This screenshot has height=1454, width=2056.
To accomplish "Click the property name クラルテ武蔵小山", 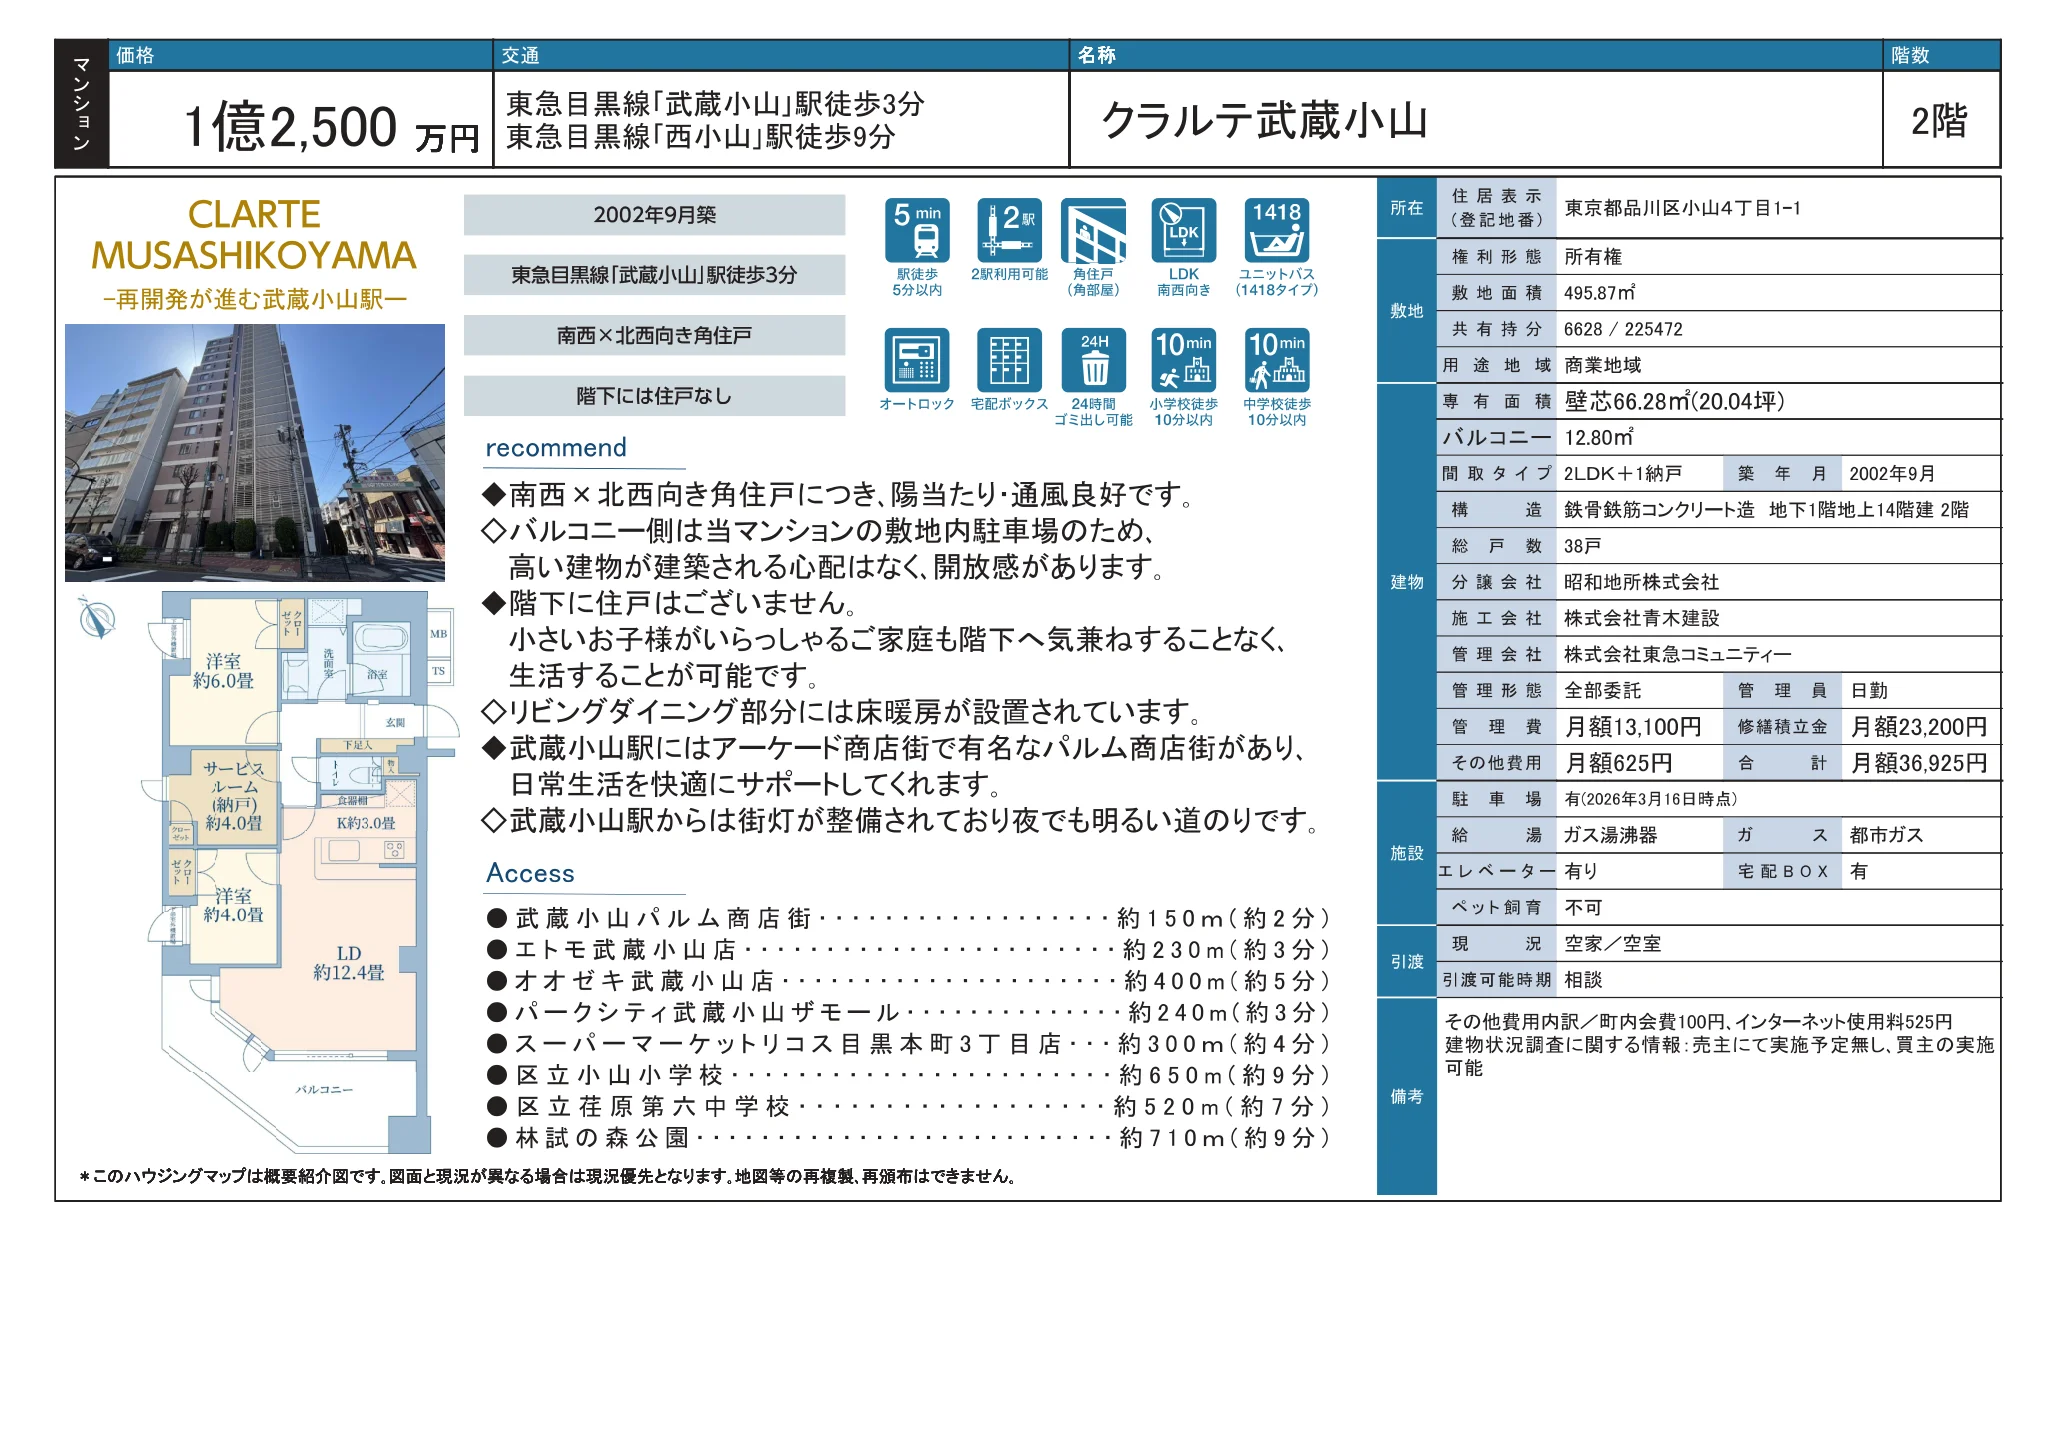I will click(x=1264, y=121).
